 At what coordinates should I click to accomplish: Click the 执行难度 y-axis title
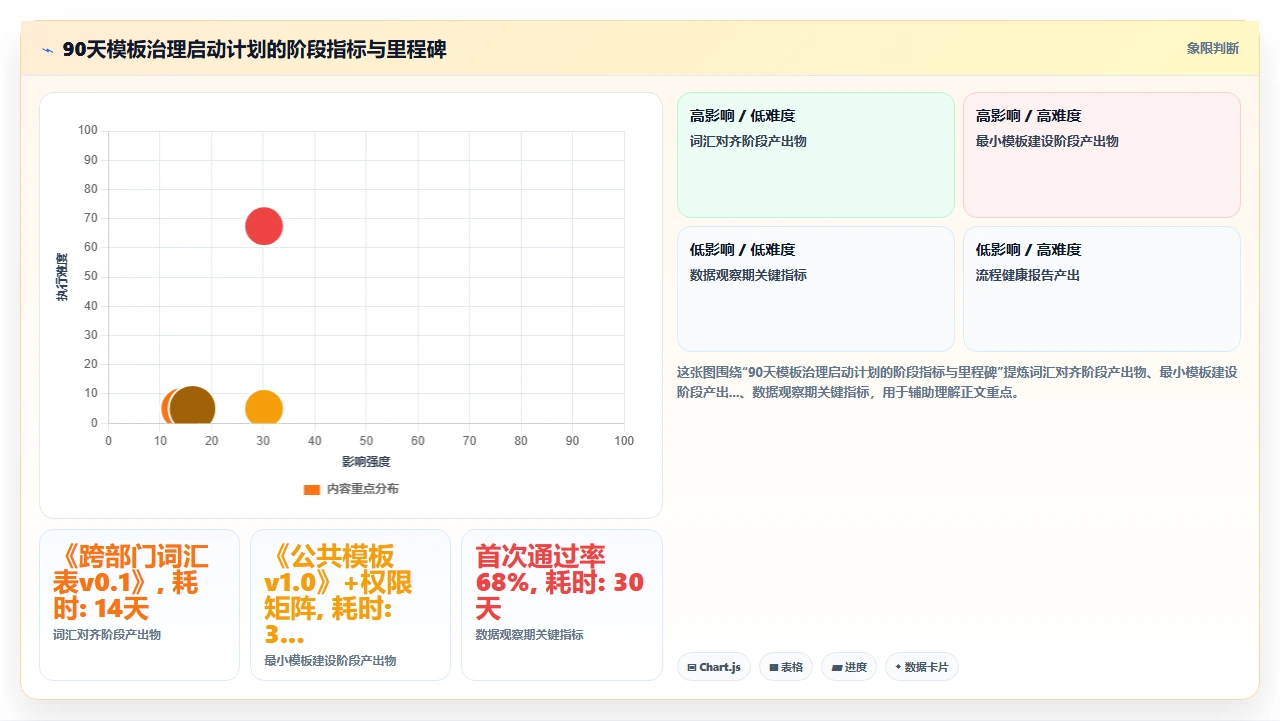(62, 277)
